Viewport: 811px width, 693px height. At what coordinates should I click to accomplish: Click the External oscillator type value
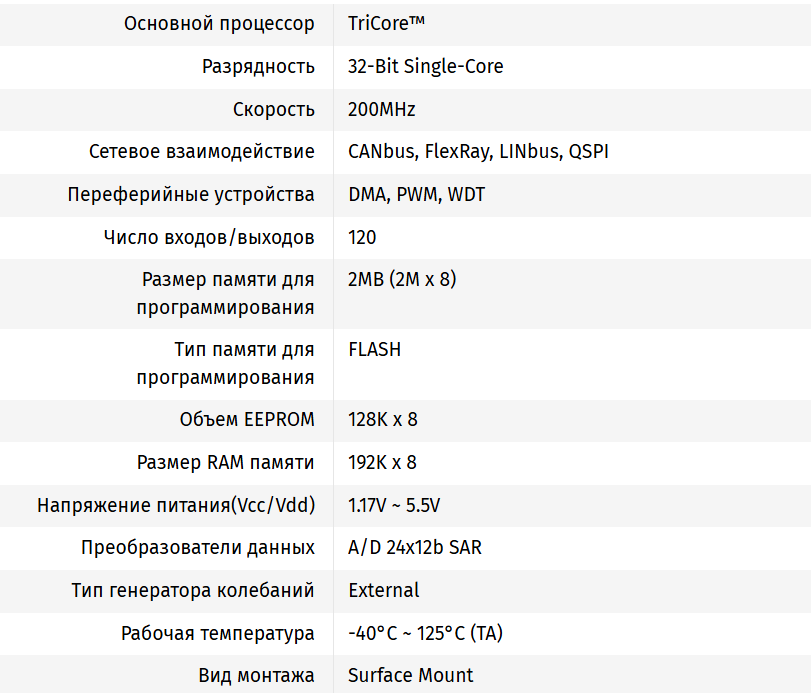point(383,590)
